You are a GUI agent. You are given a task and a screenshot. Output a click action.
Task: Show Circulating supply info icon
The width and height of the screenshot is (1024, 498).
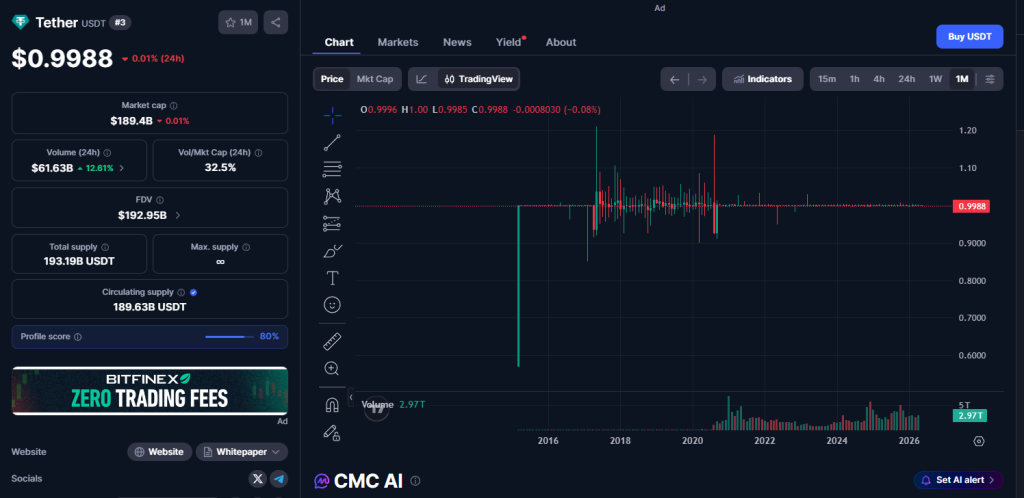[x=181, y=292]
